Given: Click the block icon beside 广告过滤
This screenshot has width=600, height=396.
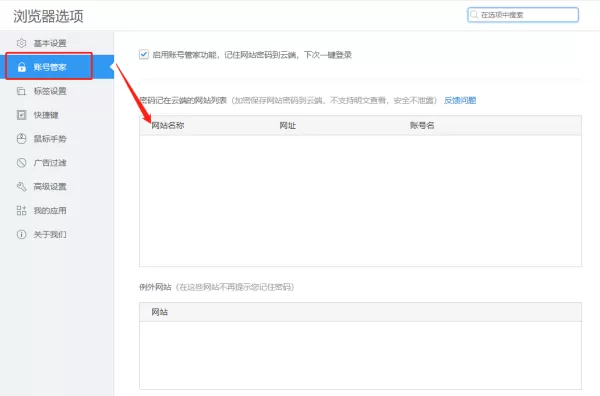Looking at the screenshot, I should (21, 163).
